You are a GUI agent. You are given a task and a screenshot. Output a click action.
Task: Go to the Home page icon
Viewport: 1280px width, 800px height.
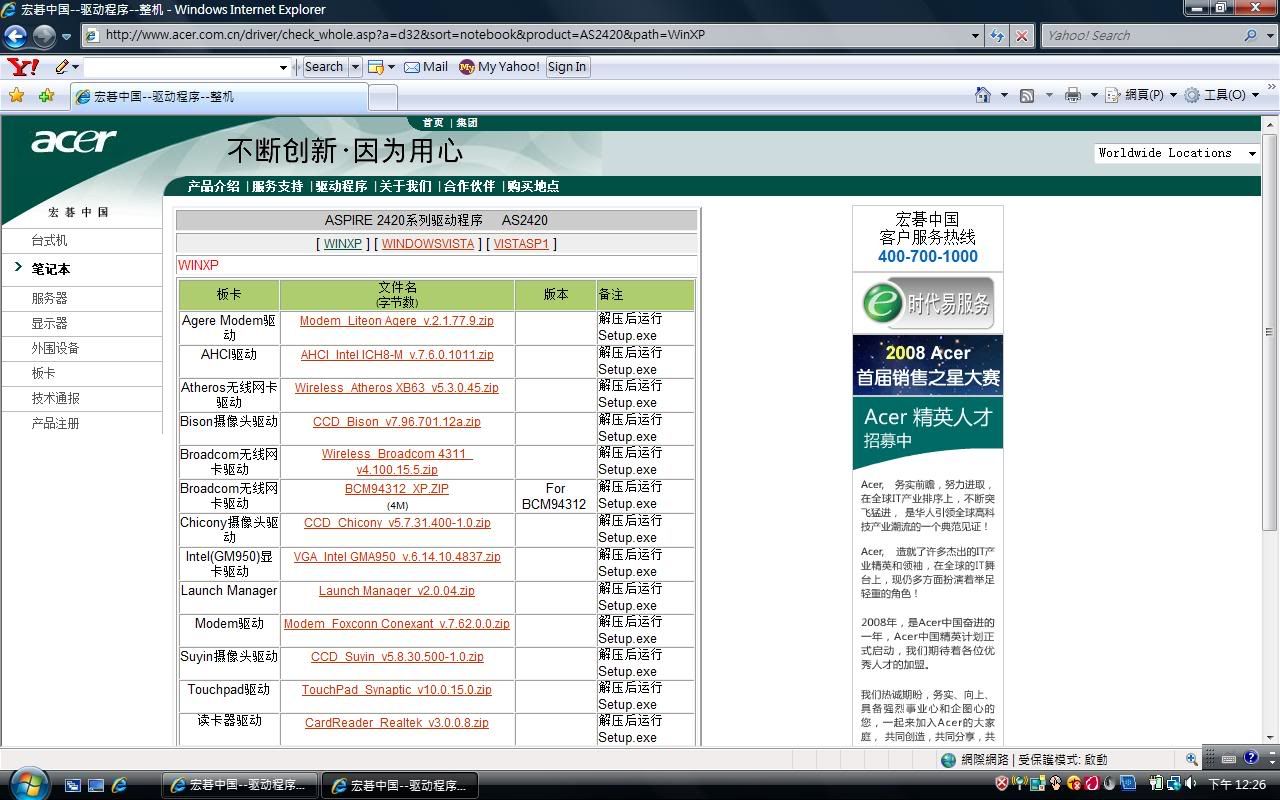[x=983, y=95]
